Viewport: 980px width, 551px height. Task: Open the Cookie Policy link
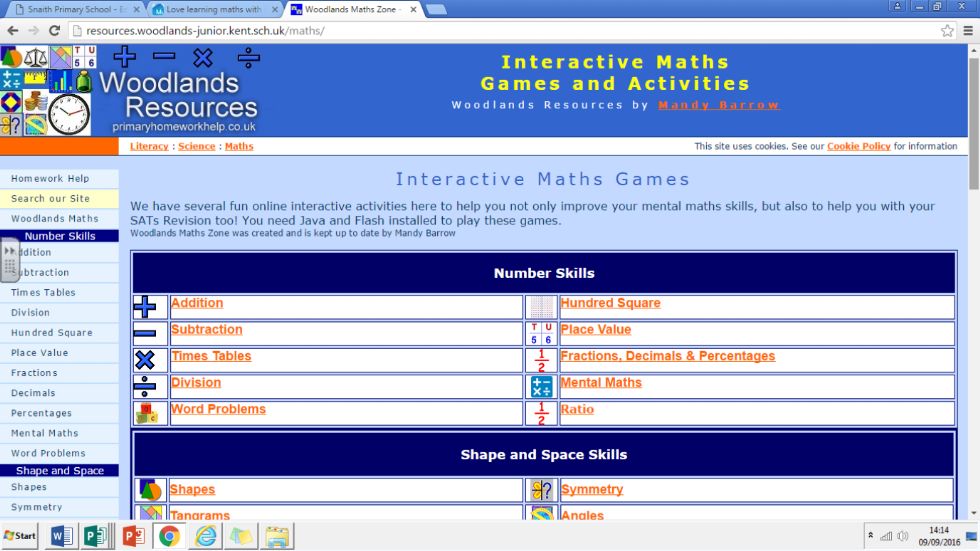858,146
